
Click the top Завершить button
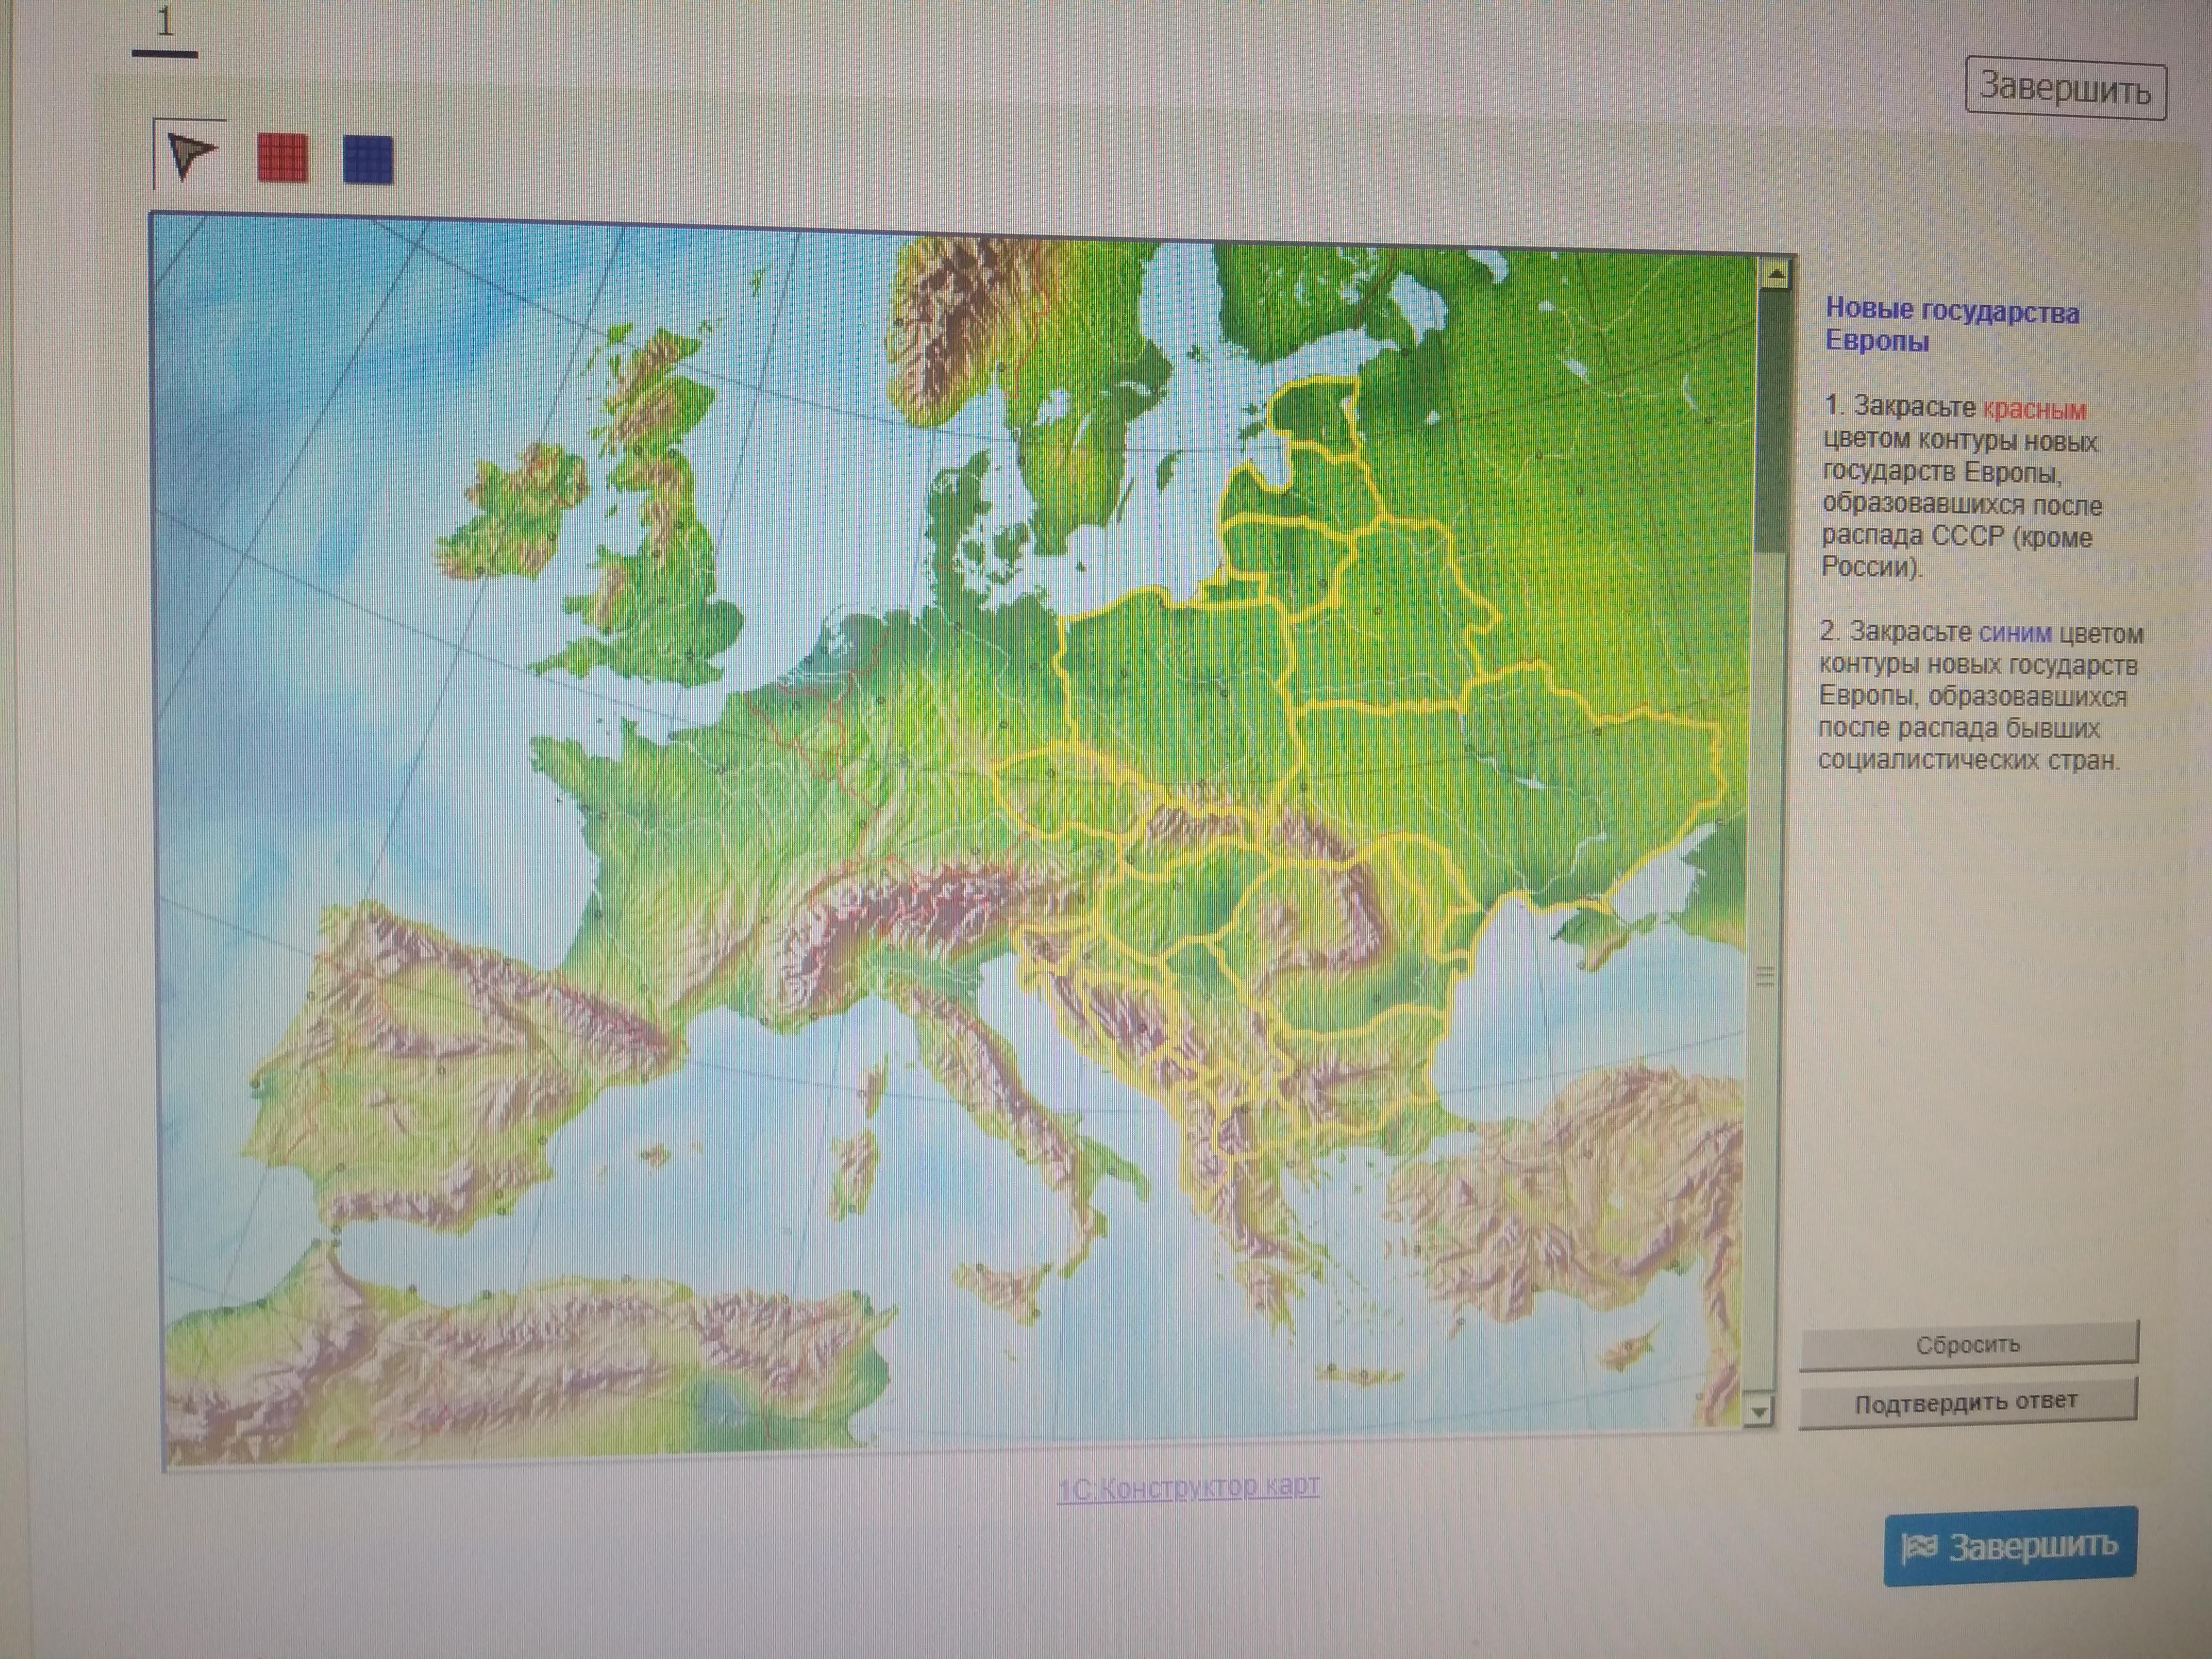2065,88
